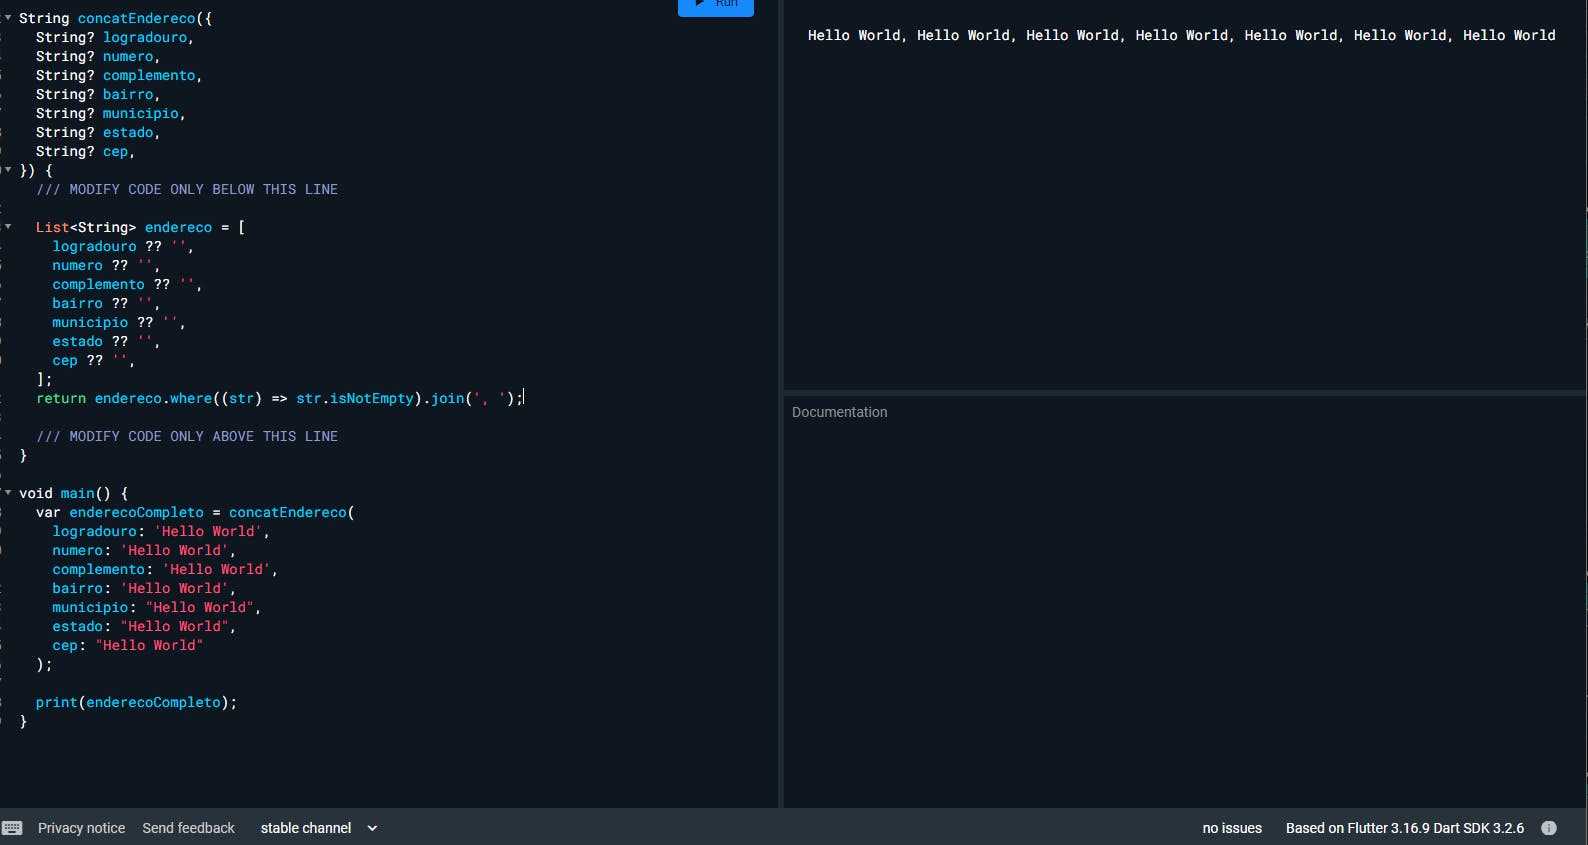Image resolution: width=1588 pixels, height=845 pixels.
Task: Collapse the List<String> endereco fold arrow
Action: [x=8, y=227]
